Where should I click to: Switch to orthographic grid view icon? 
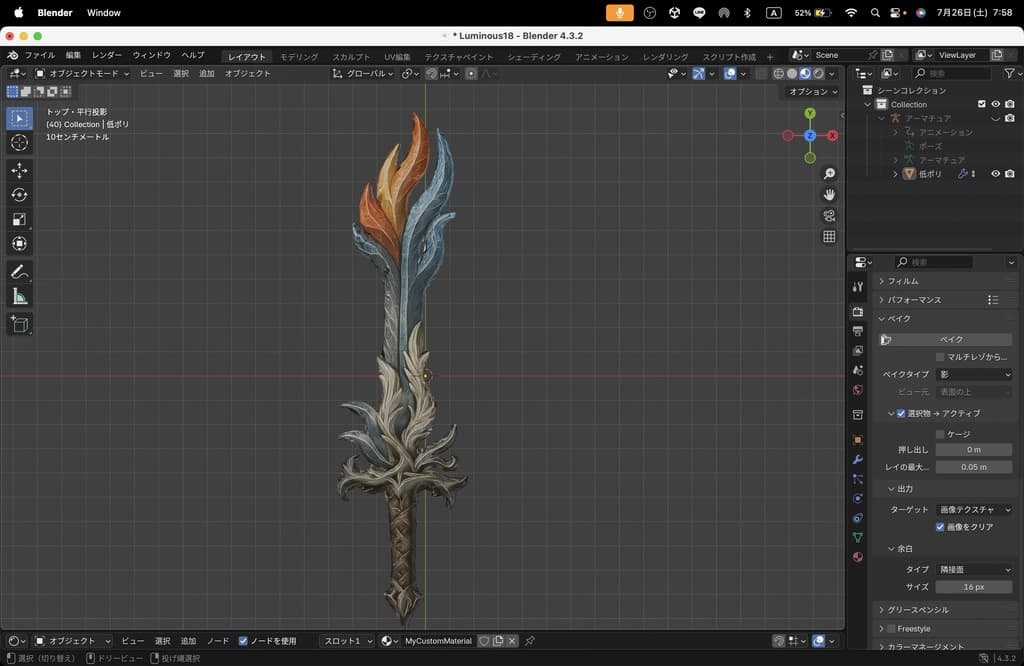829,237
